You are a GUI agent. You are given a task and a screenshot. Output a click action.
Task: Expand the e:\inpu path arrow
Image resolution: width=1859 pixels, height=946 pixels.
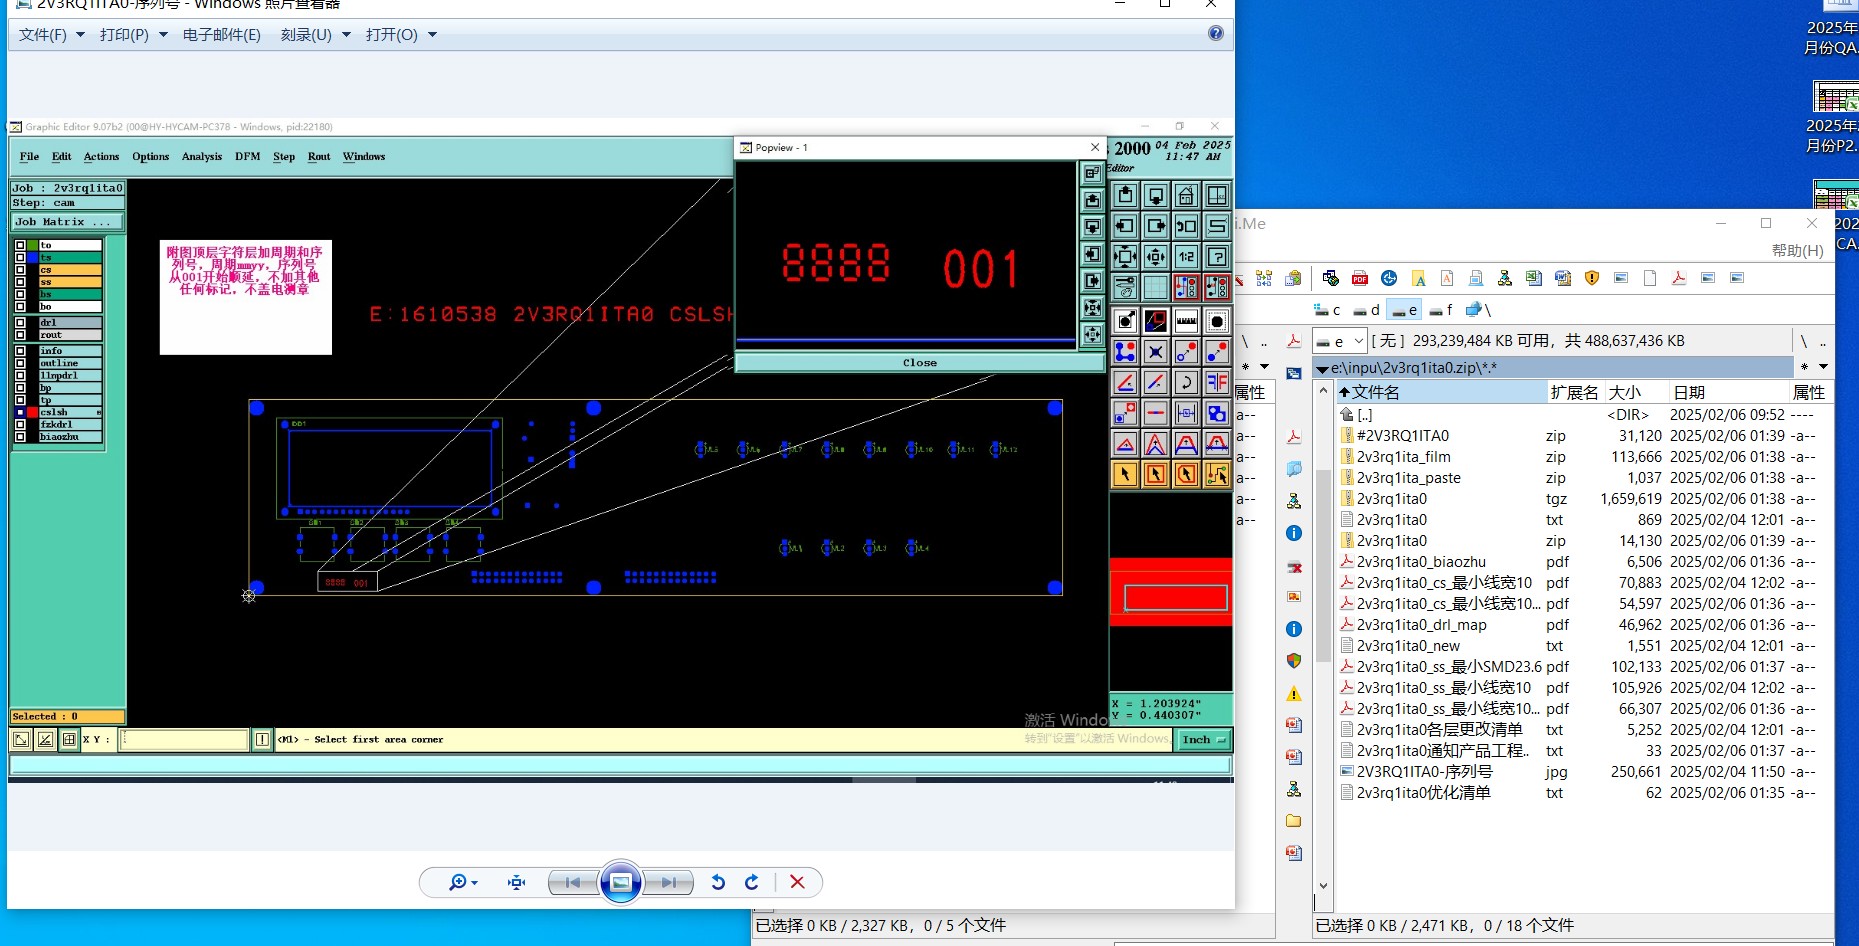click(x=1322, y=369)
